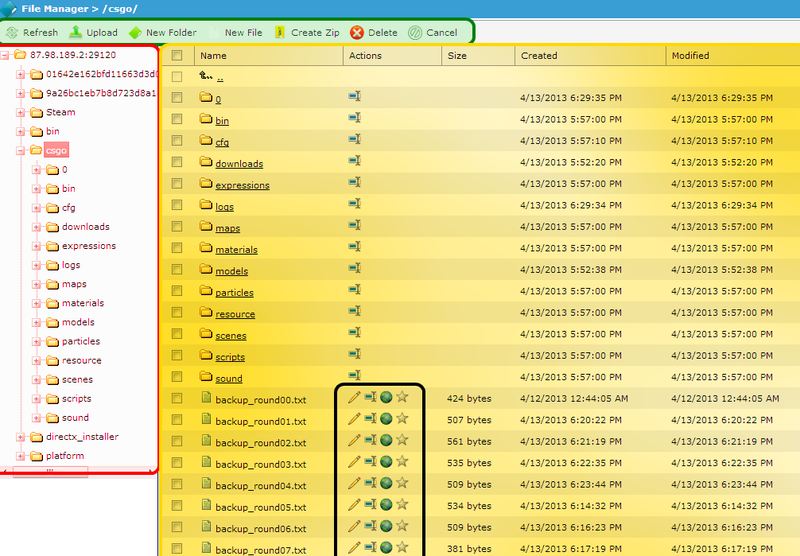Expand the Steam folder in the tree

tap(20, 113)
